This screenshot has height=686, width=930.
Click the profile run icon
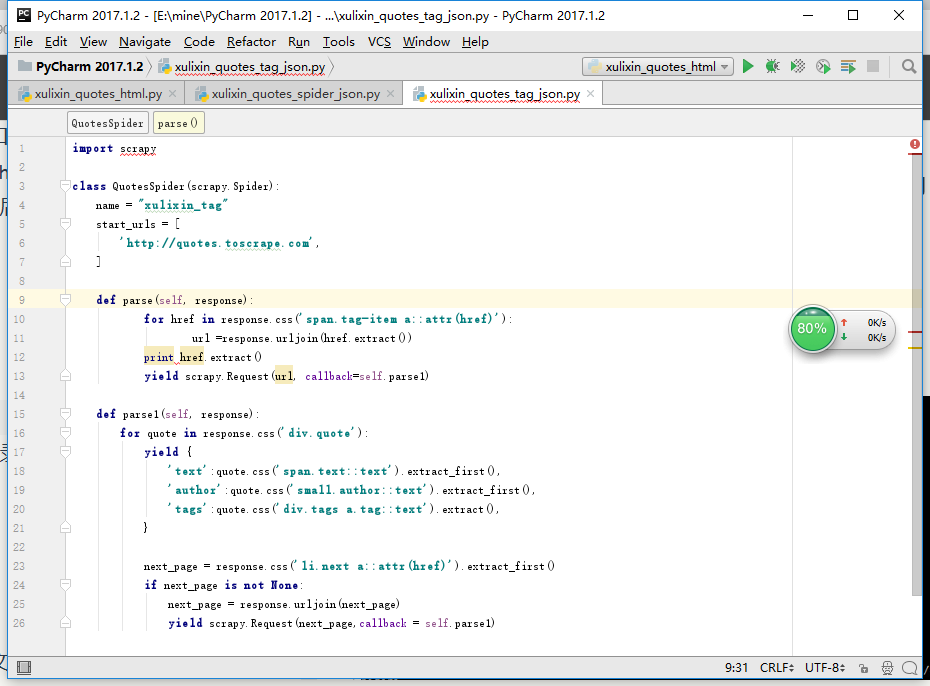[x=823, y=66]
